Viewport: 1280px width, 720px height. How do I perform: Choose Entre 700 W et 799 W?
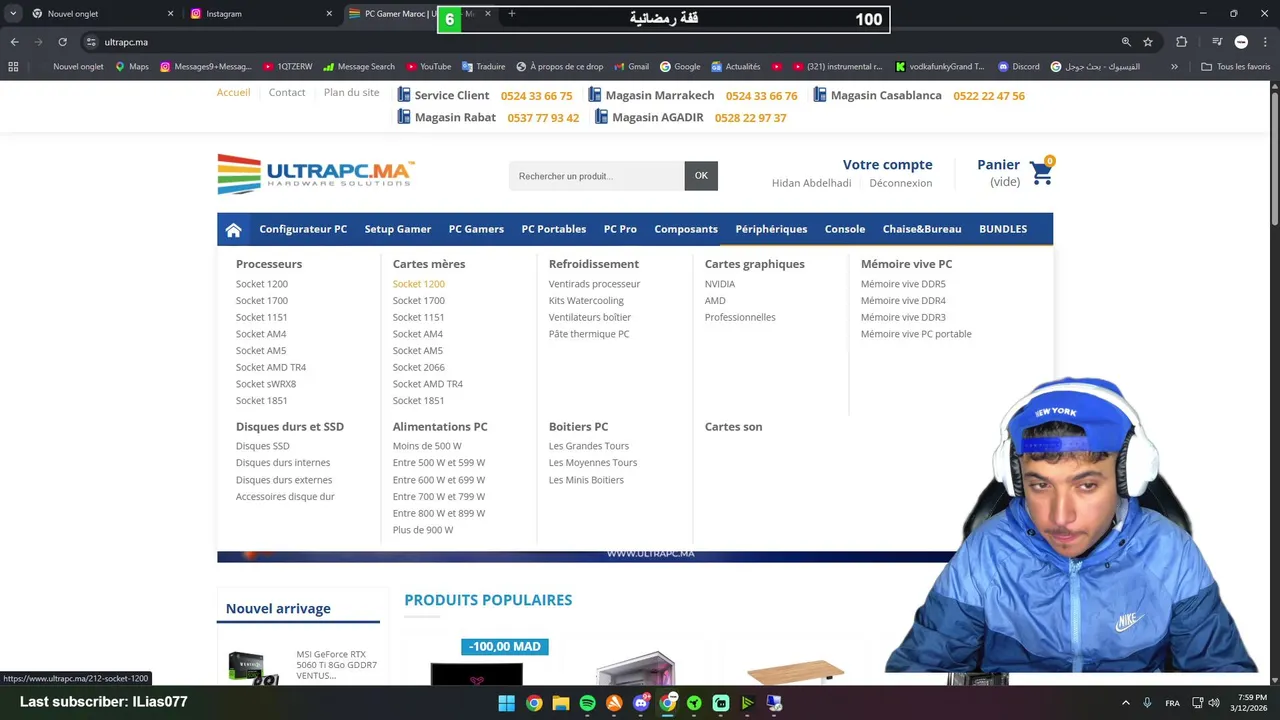[x=439, y=497]
